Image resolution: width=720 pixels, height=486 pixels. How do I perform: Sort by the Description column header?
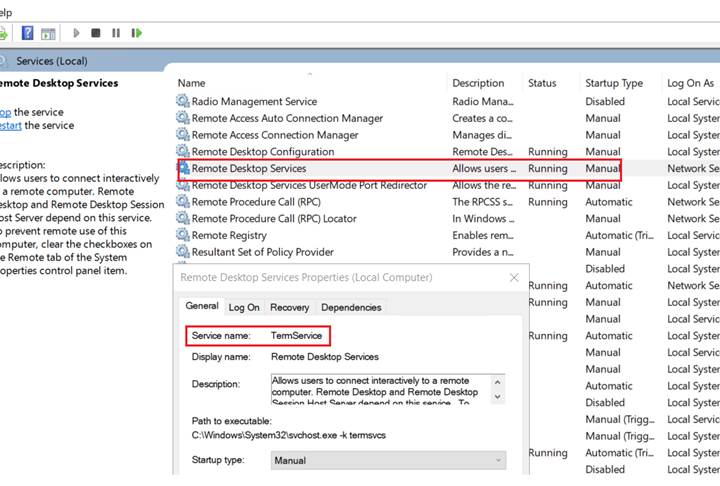pyautogui.click(x=478, y=83)
